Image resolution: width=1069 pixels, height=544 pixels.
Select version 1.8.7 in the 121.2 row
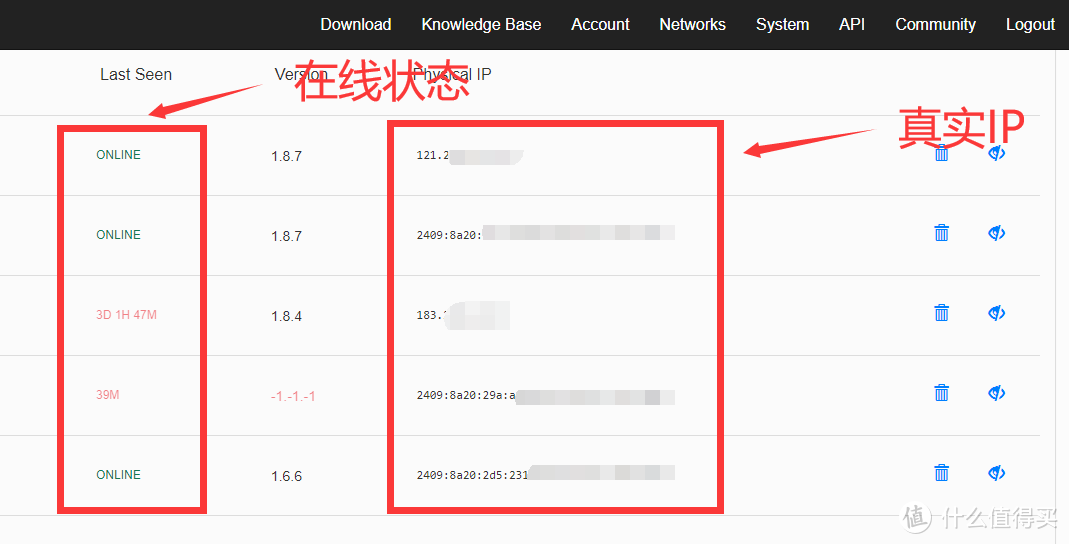pyautogui.click(x=286, y=156)
